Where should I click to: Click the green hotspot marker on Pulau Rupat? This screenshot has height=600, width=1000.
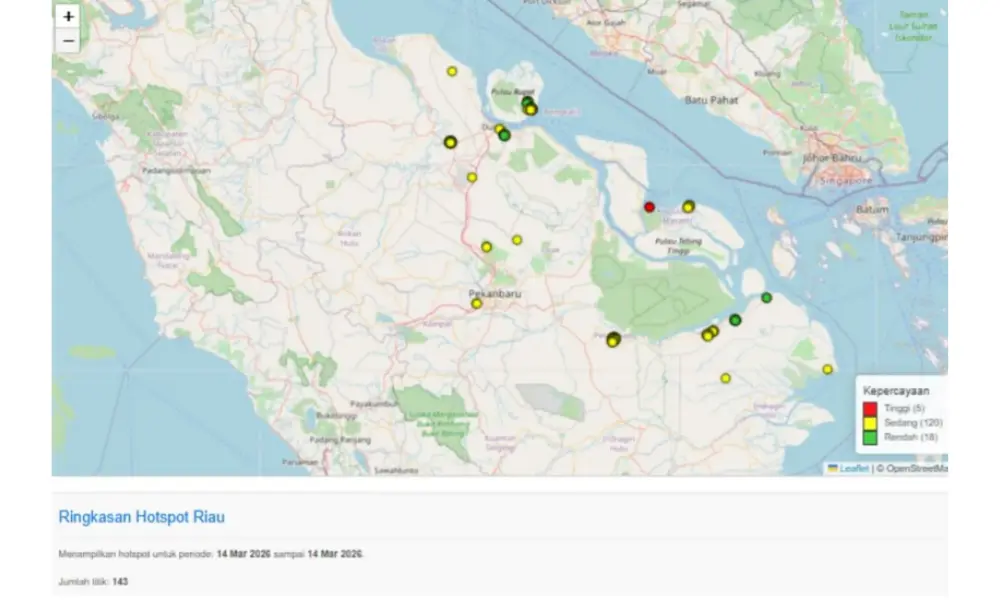[x=526, y=102]
